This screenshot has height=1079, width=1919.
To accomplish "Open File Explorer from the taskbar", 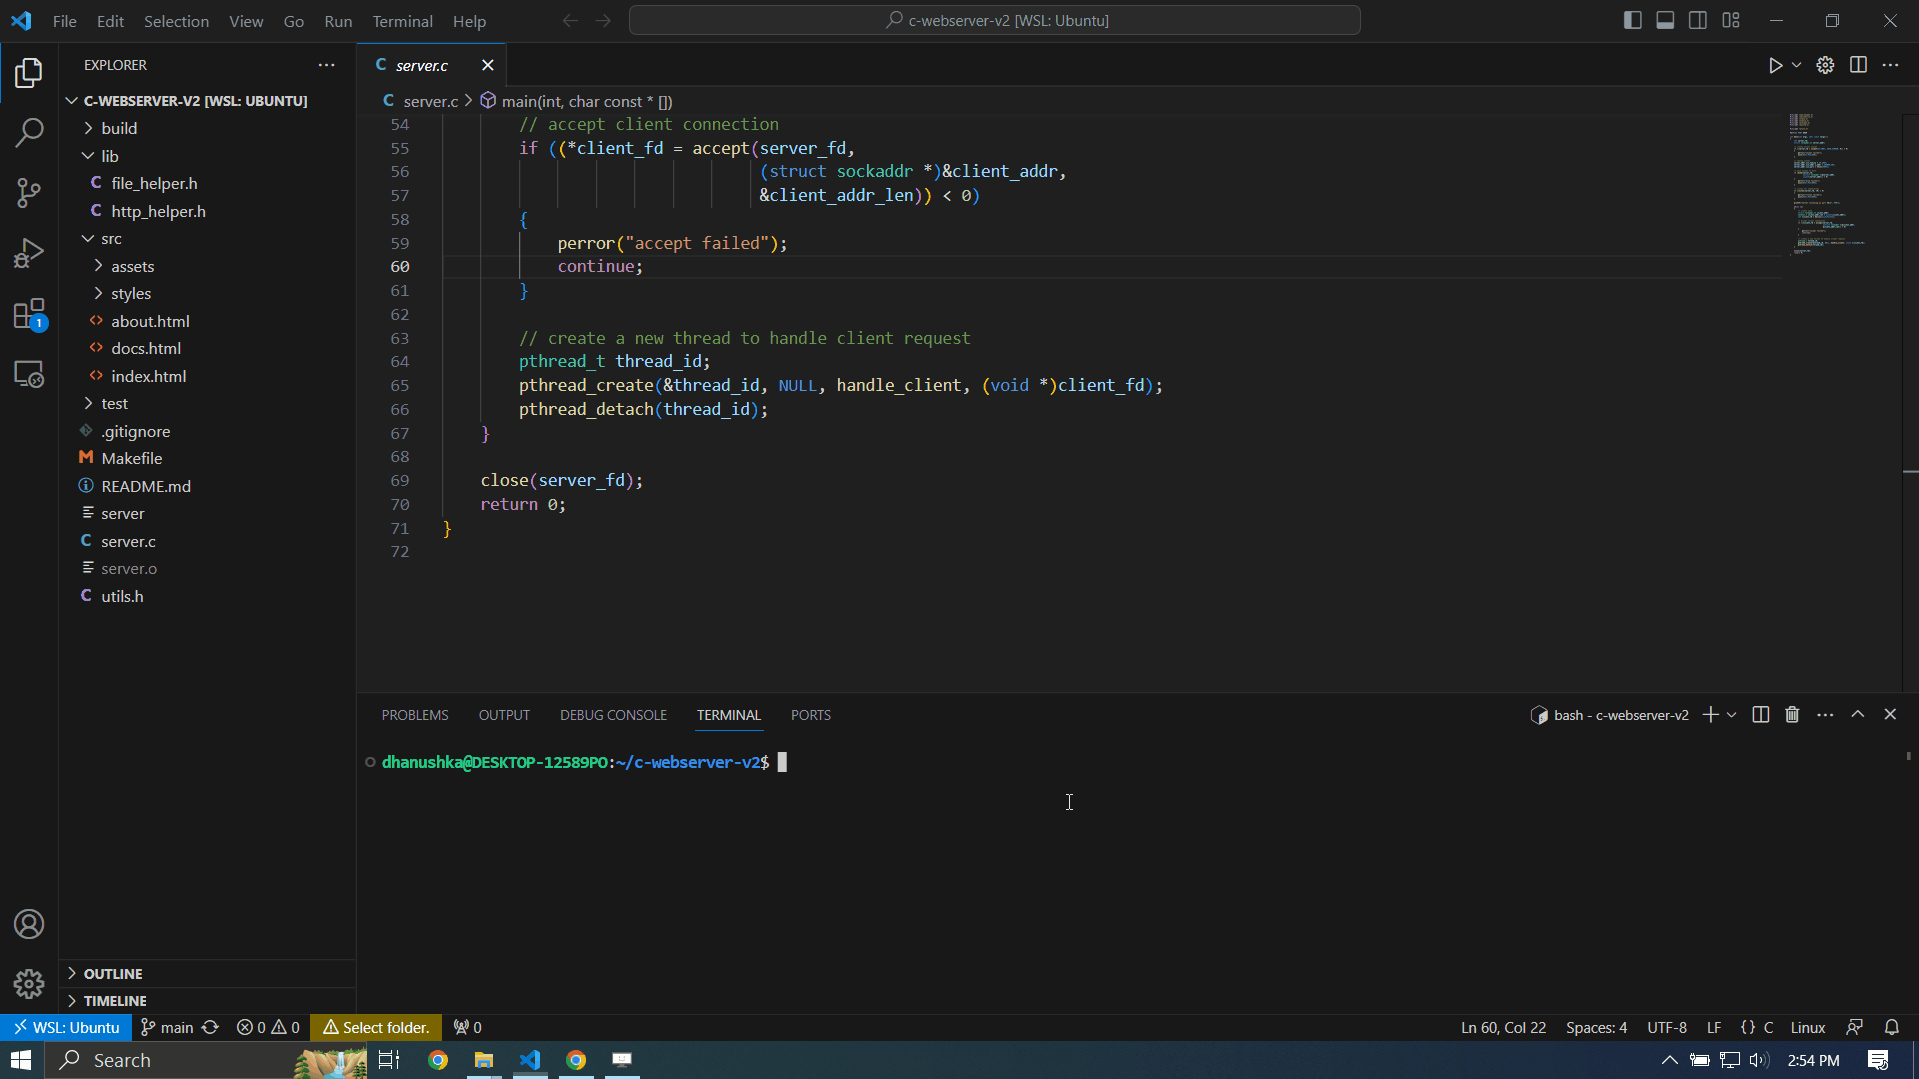I will (484, 1060).
